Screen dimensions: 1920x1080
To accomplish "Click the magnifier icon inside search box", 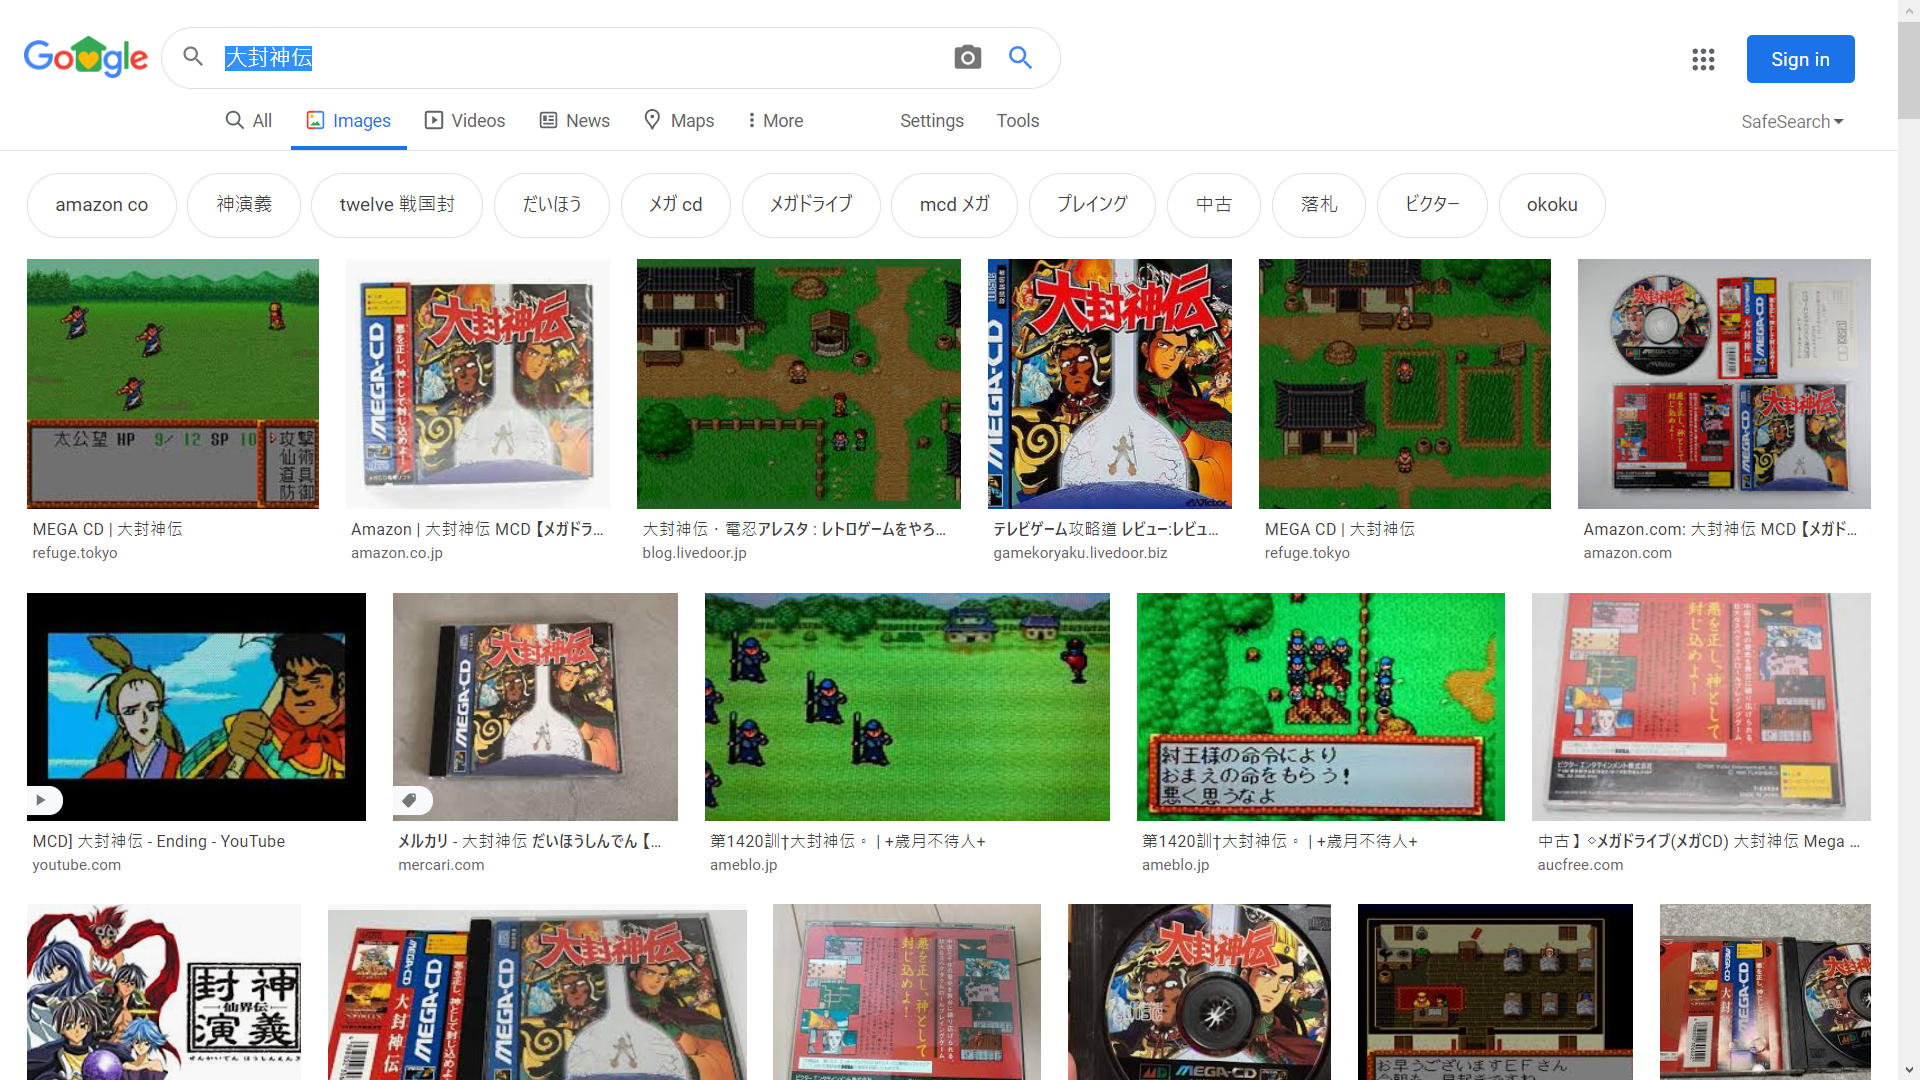I will (x=193, y=56).
